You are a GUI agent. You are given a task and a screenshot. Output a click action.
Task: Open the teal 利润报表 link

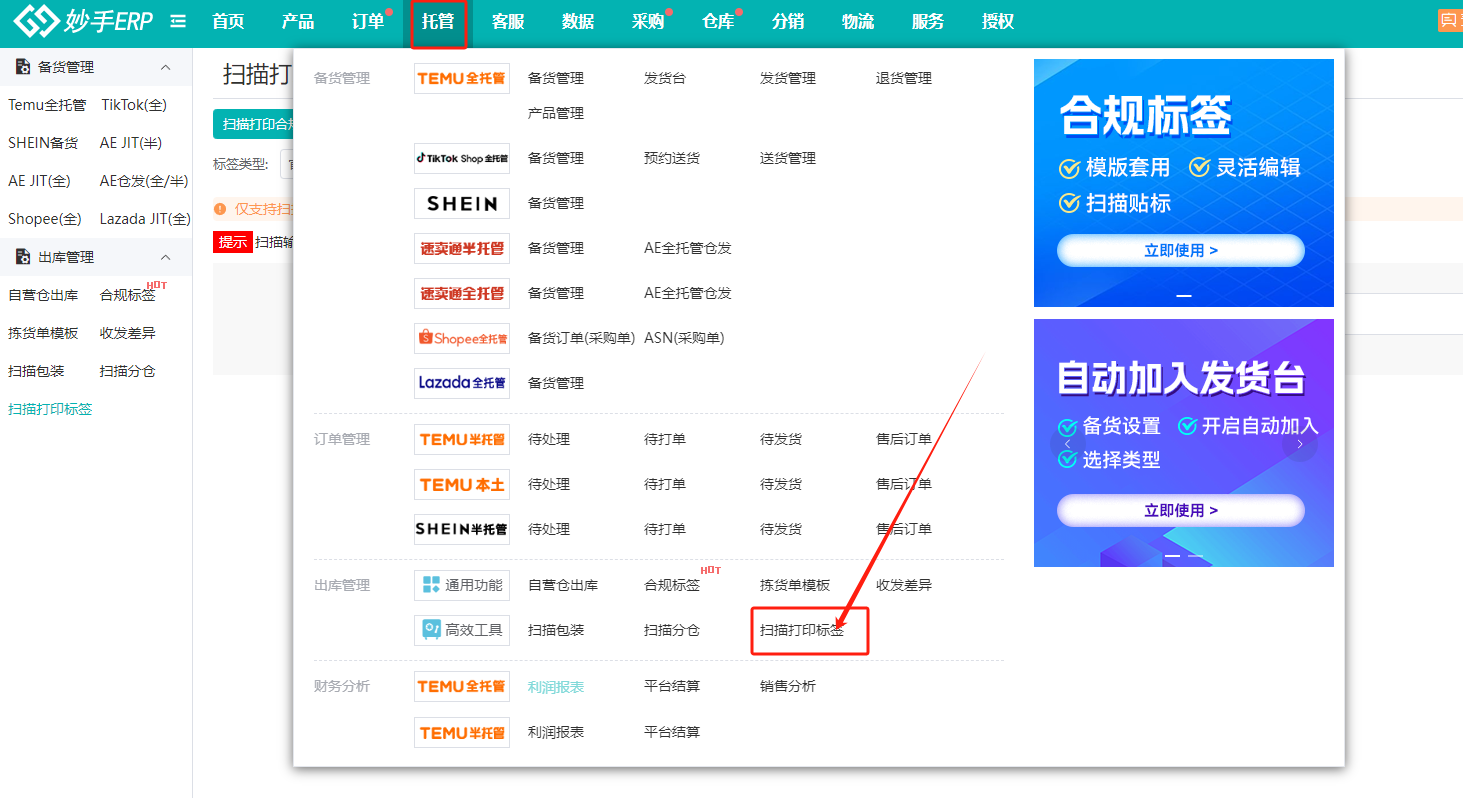tap(558, 685)
